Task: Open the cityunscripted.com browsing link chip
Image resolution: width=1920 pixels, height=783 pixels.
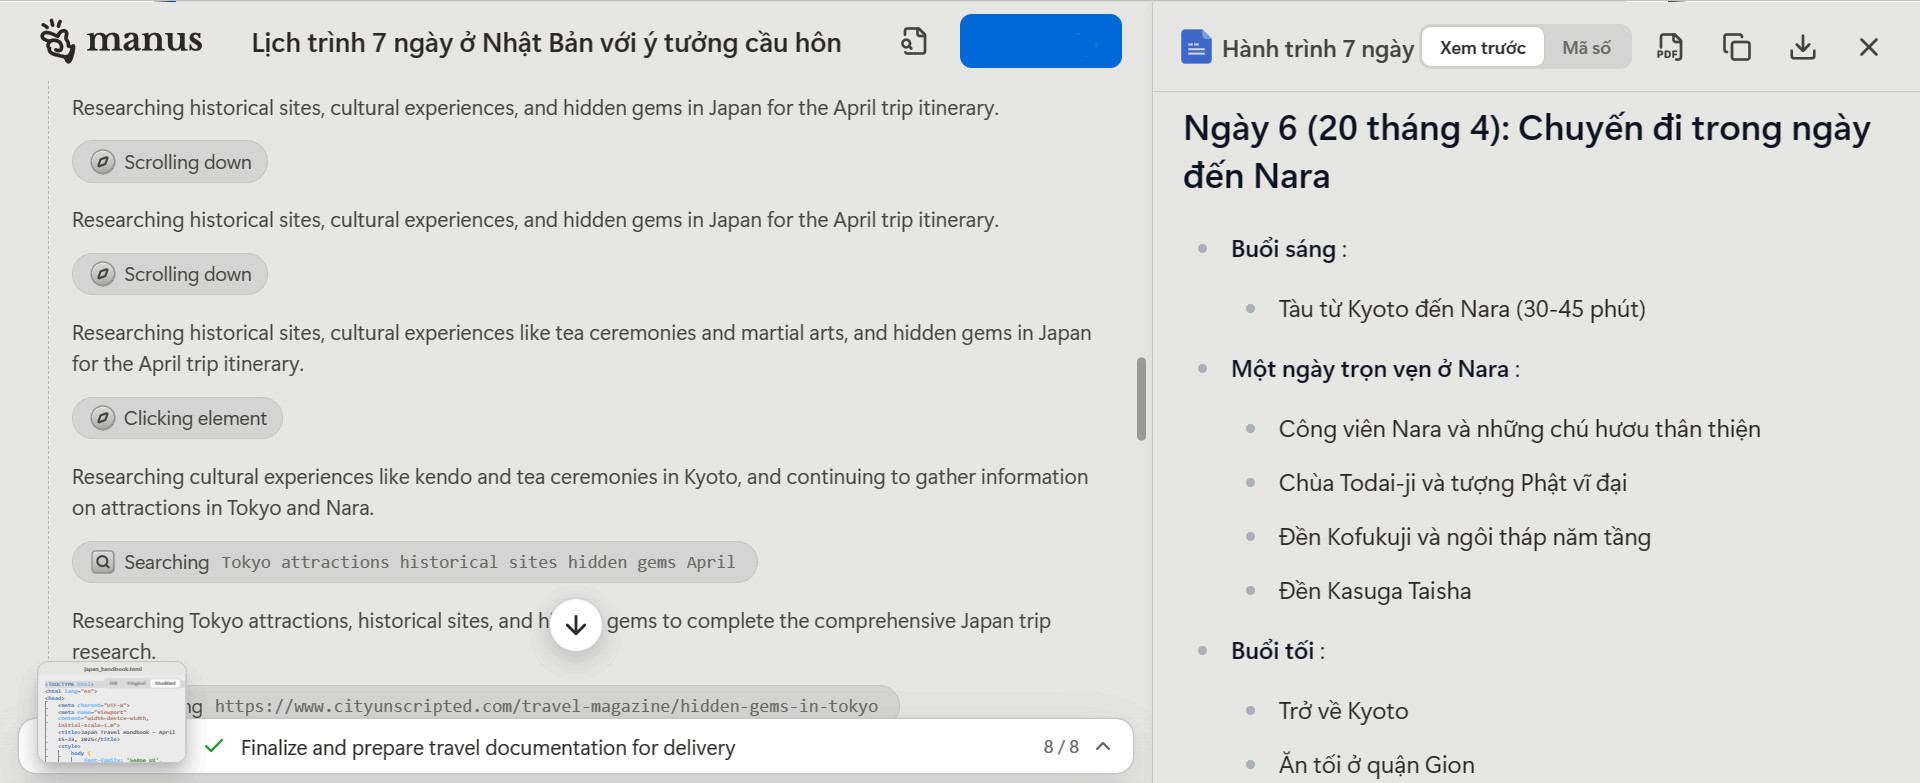Action: [x=545, y=706]
